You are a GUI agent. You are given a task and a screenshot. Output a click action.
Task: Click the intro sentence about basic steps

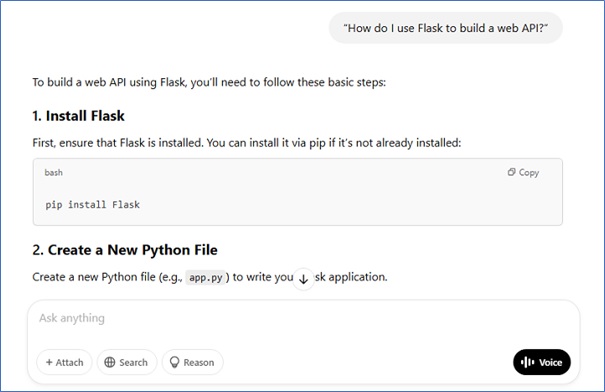click(x=209, y=82)
